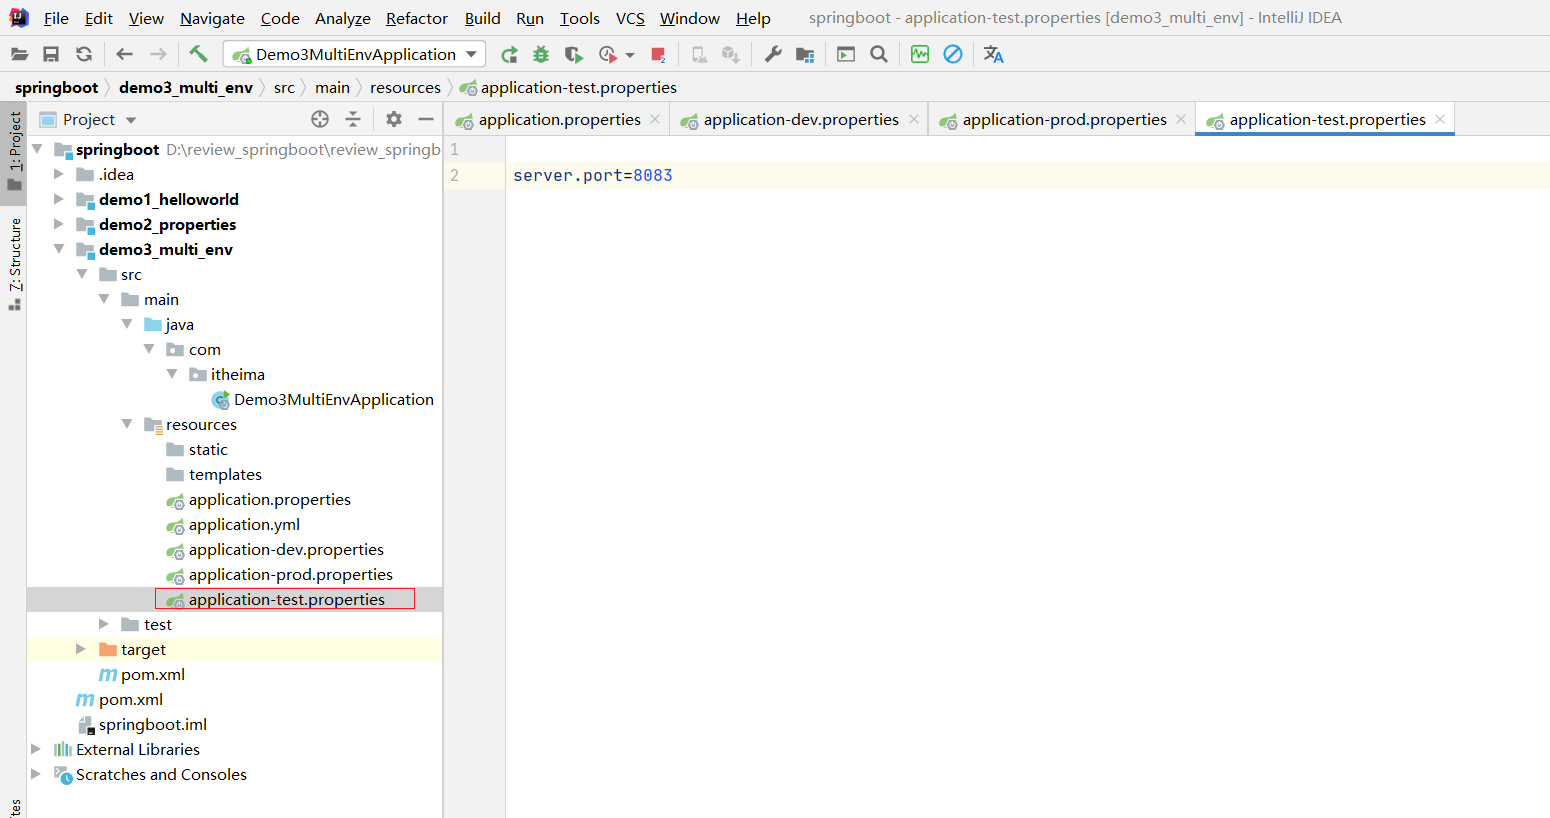Expand the External Libraries node
This screenshot has width=1550, height=818.
[x=37, y=749]
